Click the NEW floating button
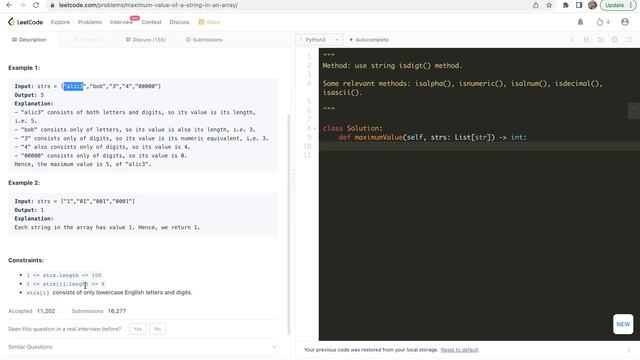Viewport: 640px width, 360px height. click(623, 324)
